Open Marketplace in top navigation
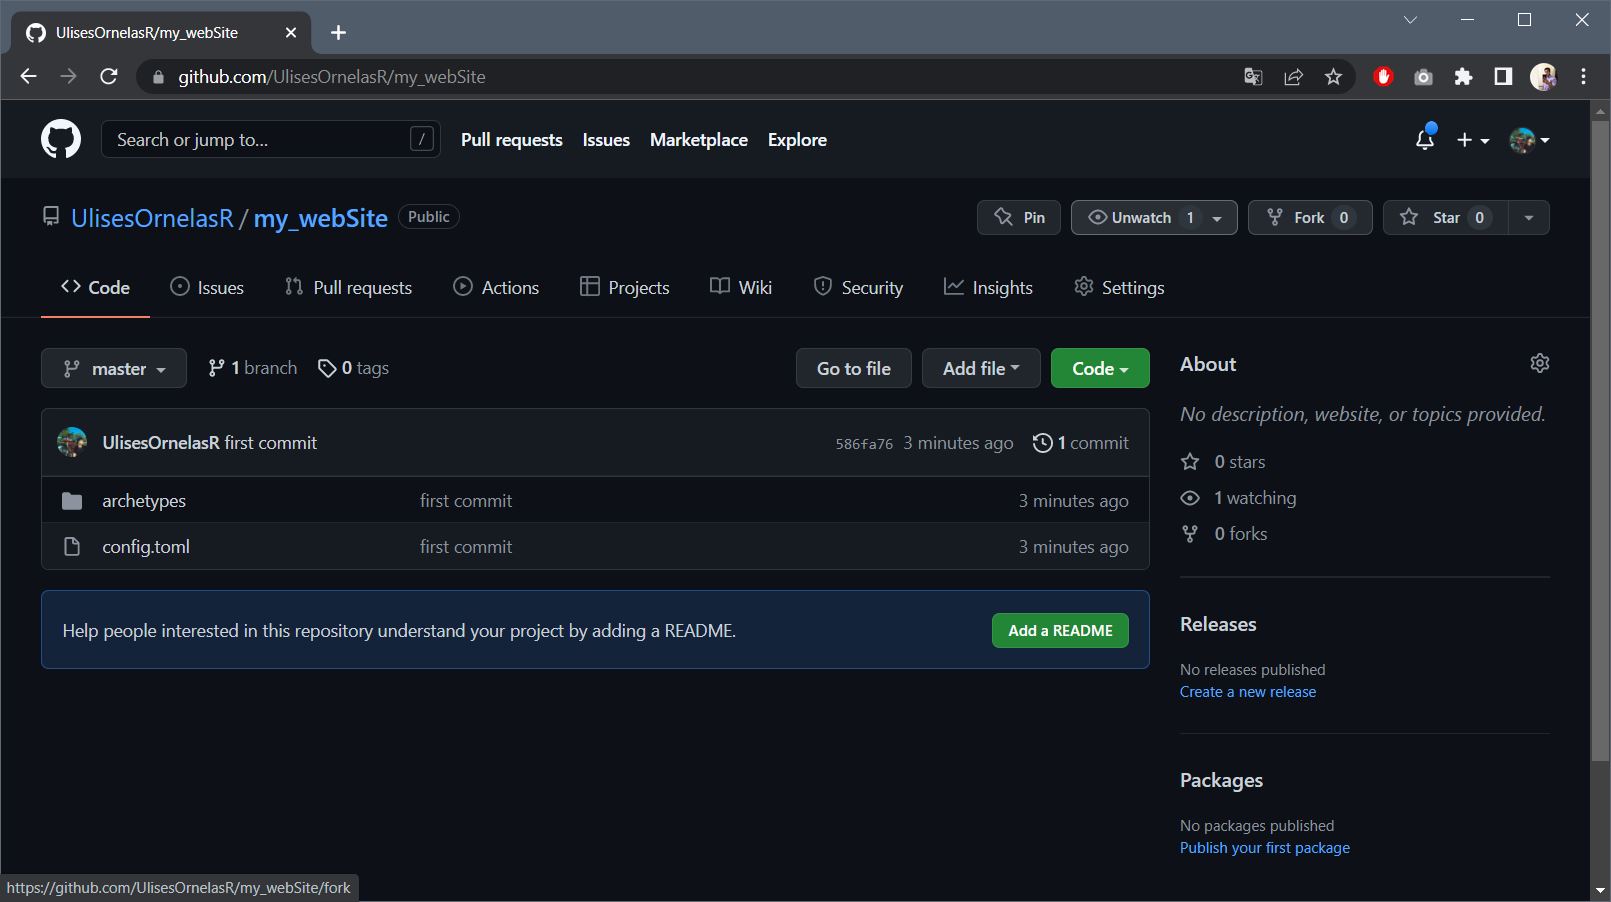Viewport: 1611px width, 902px height. click(699, 140)
